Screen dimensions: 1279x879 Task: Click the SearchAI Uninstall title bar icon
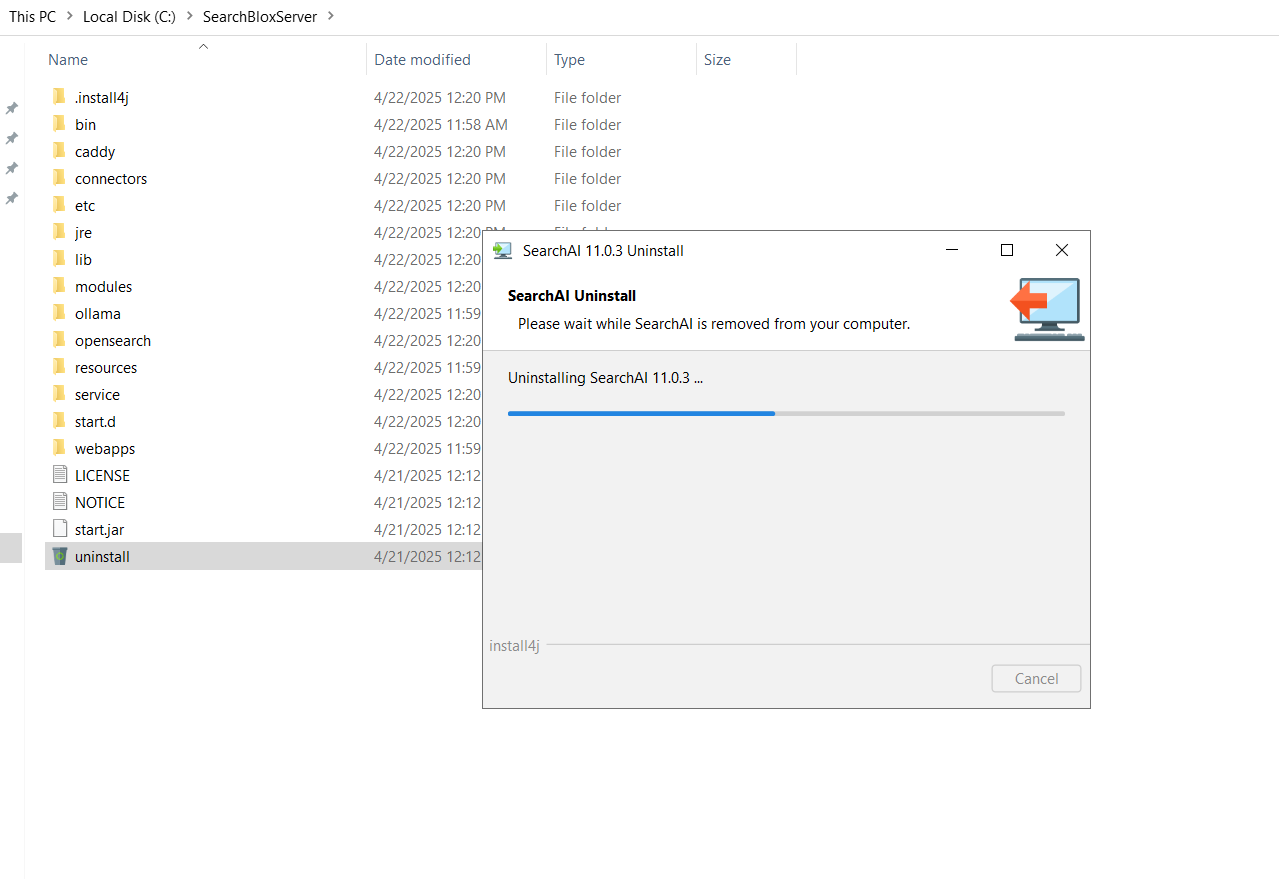click(503, 250)
